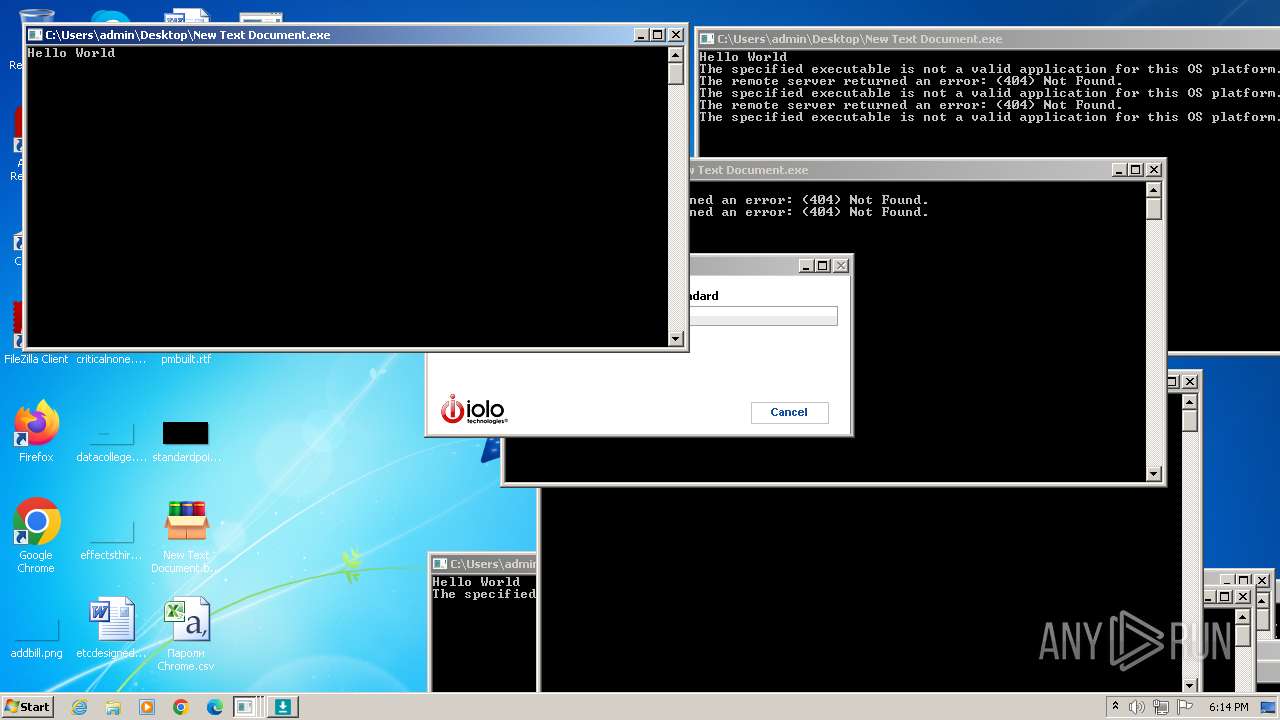Open the front console's system menu icon
The image size is (1280, 720).
[x=35, y=35]
